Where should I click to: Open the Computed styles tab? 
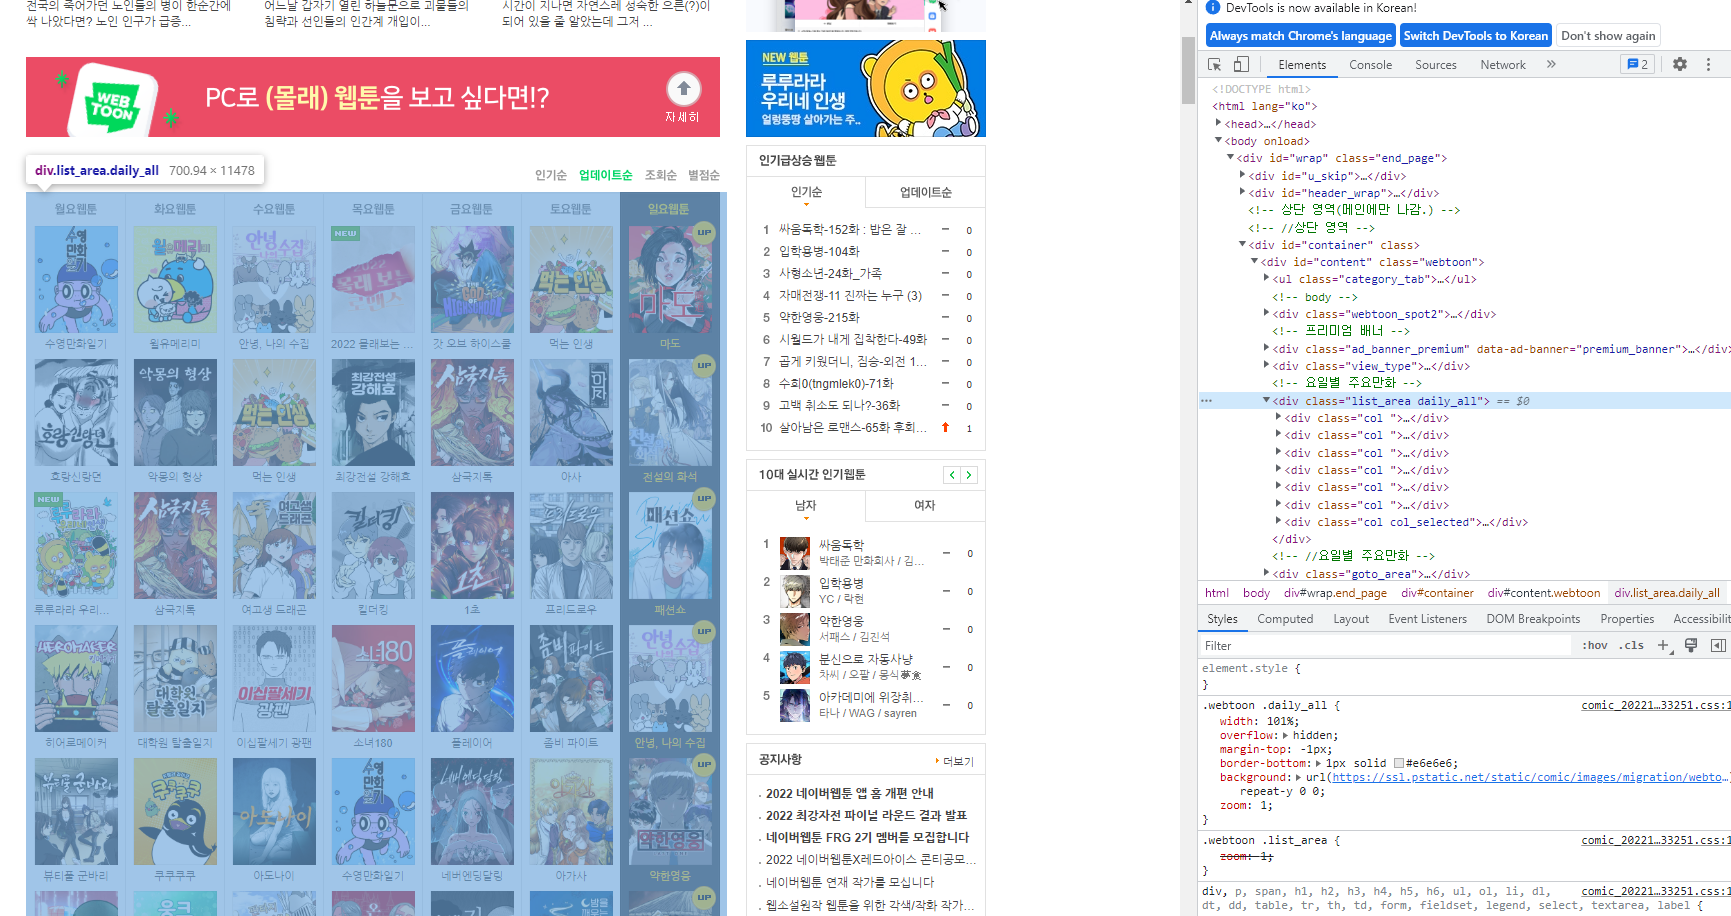(x=1284, y=619)
